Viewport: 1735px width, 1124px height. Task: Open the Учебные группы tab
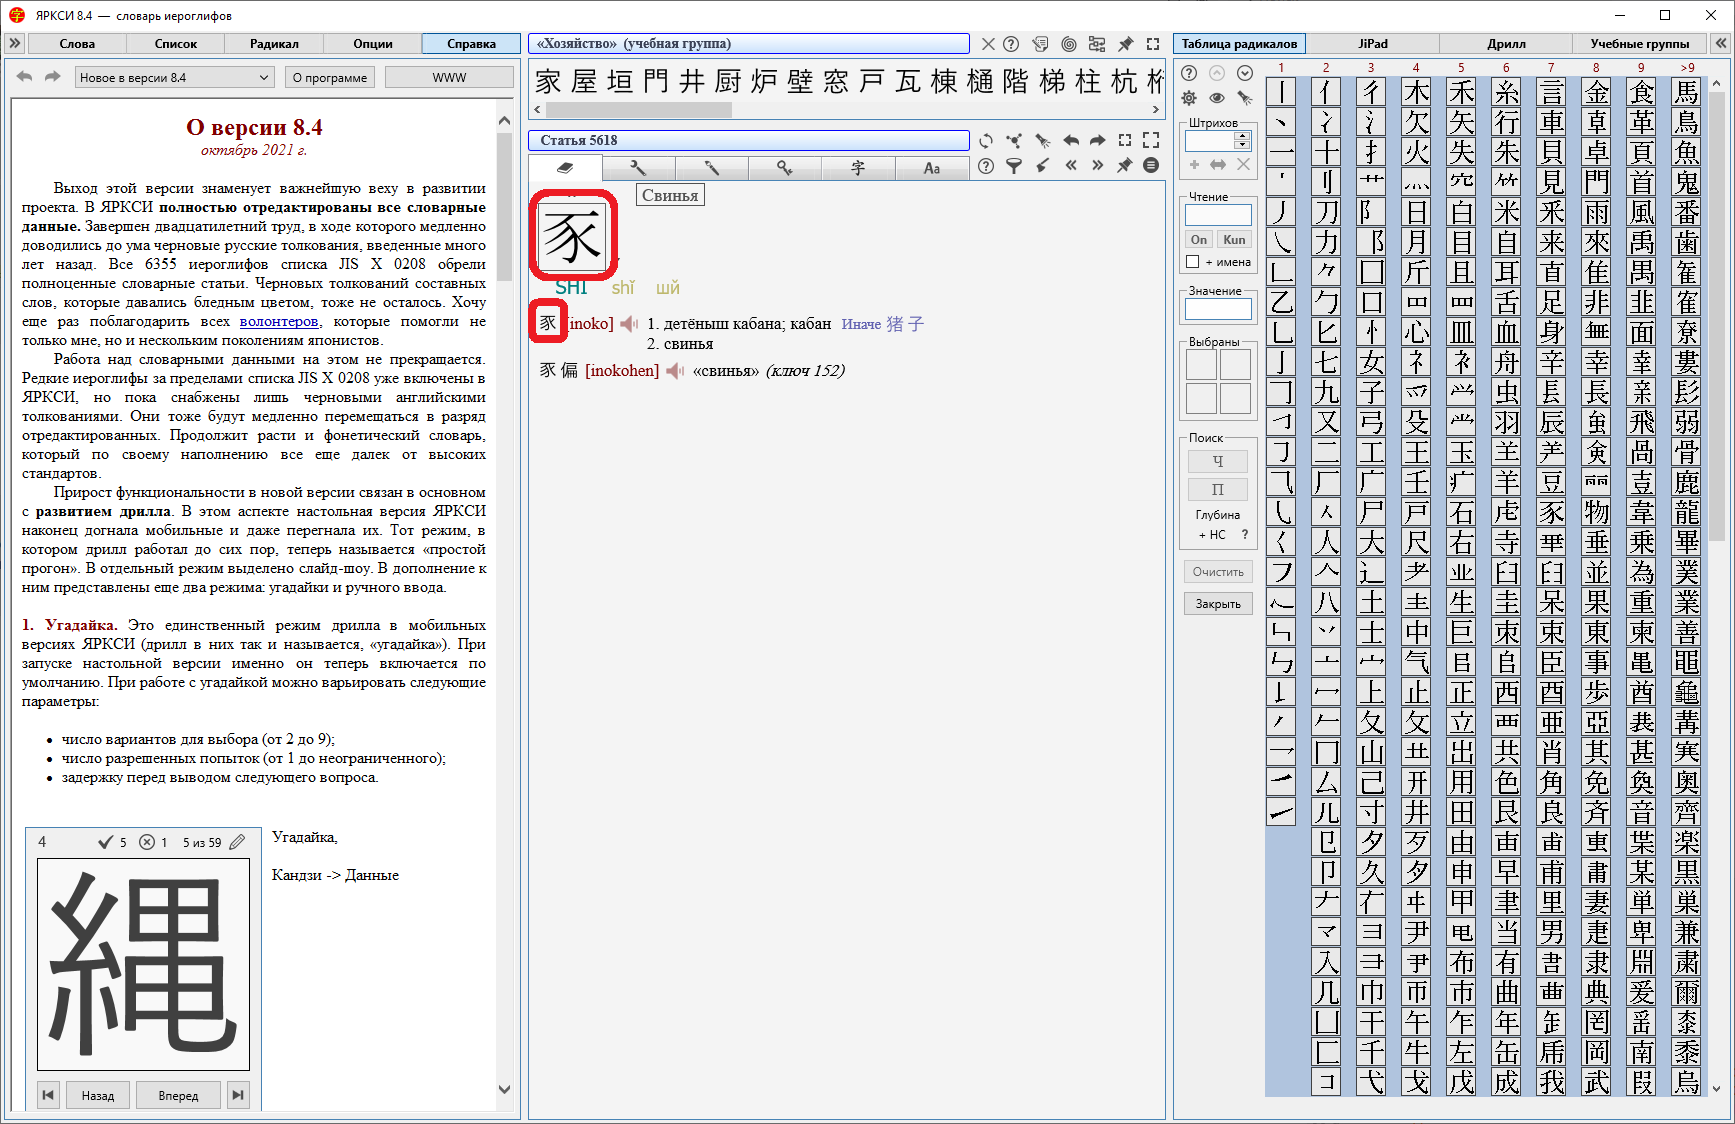point(1639,44)
